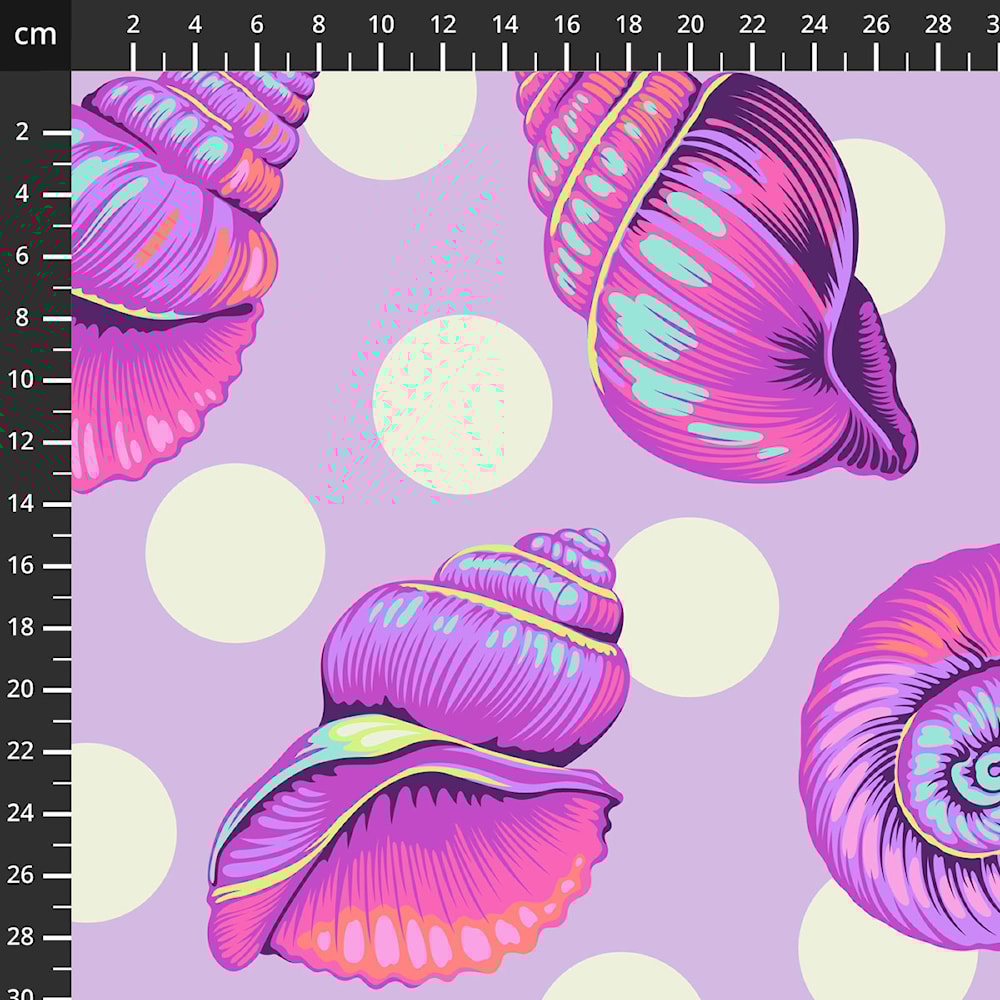Select the 10 mark on the vertical ruler
Viewport: 1000px width, 1000px height.
(22, 380)
